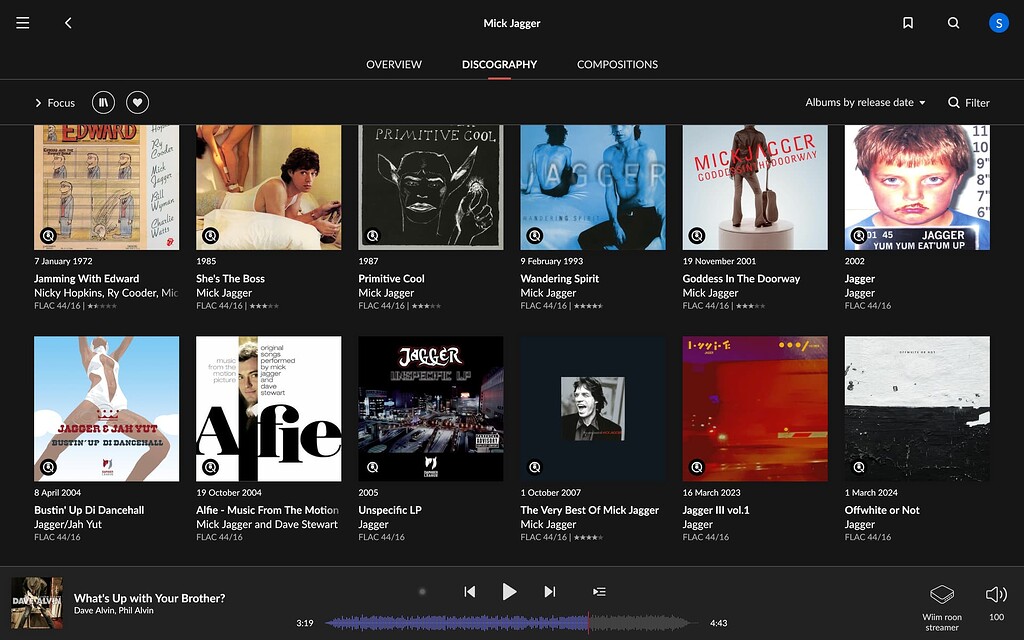Toggle the heart favorites filter
Image resolution: width=1024 pixels, height=640 pixels.
point(137,102)
